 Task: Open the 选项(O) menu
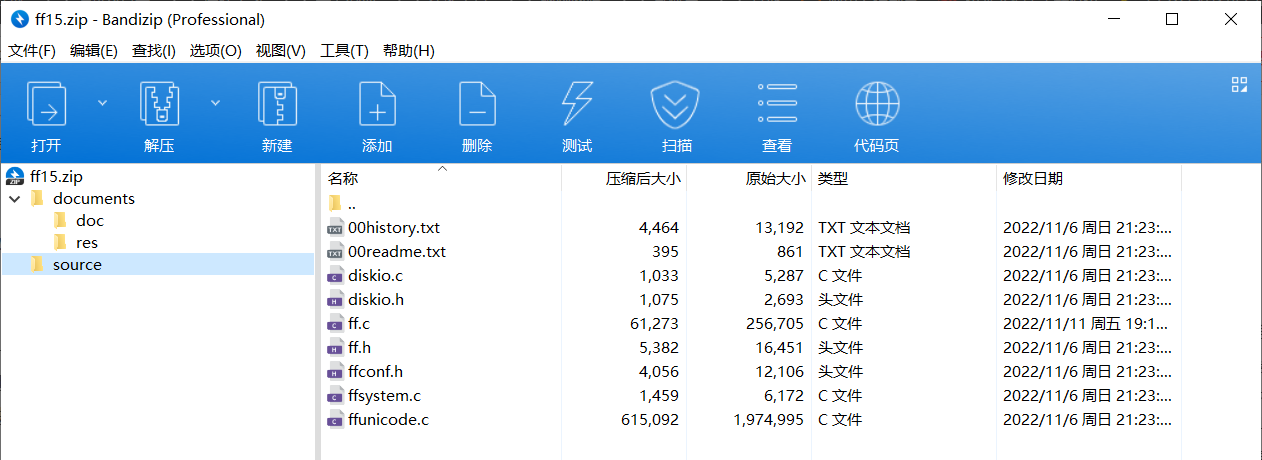[x=216, y=50]
